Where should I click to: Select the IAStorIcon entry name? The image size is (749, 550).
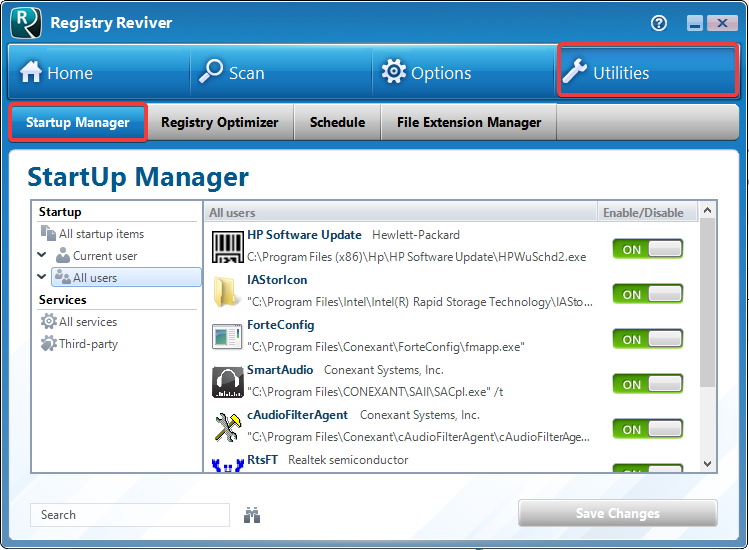(277, 280)
